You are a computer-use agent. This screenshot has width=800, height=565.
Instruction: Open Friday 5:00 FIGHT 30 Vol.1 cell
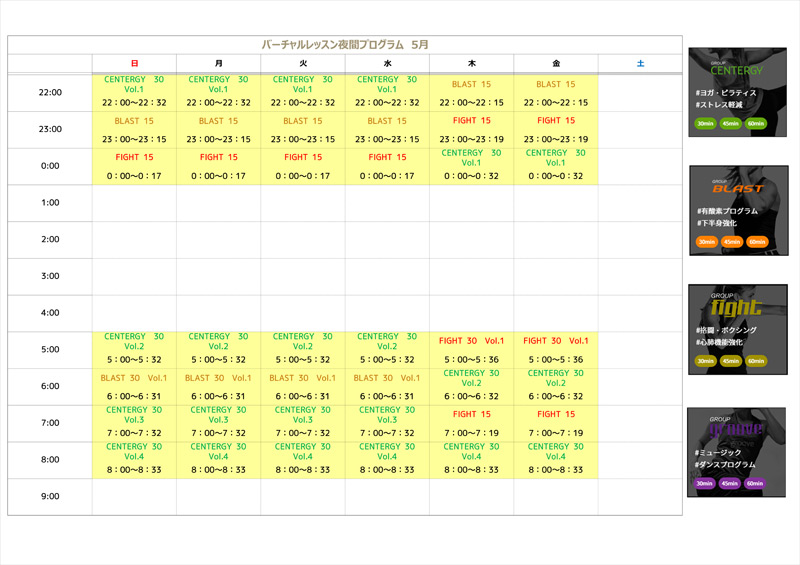coord(555,350)
